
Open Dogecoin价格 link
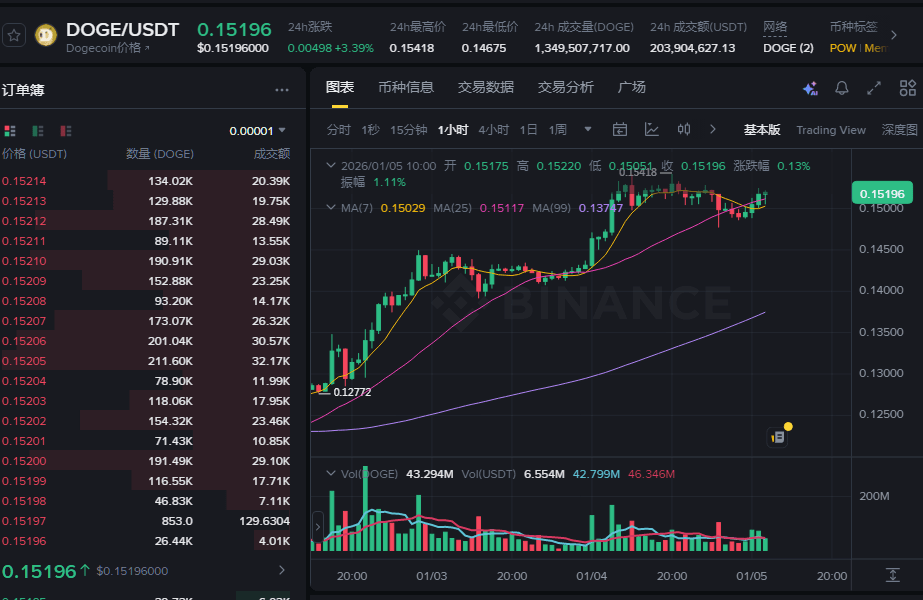click(108, 48)
